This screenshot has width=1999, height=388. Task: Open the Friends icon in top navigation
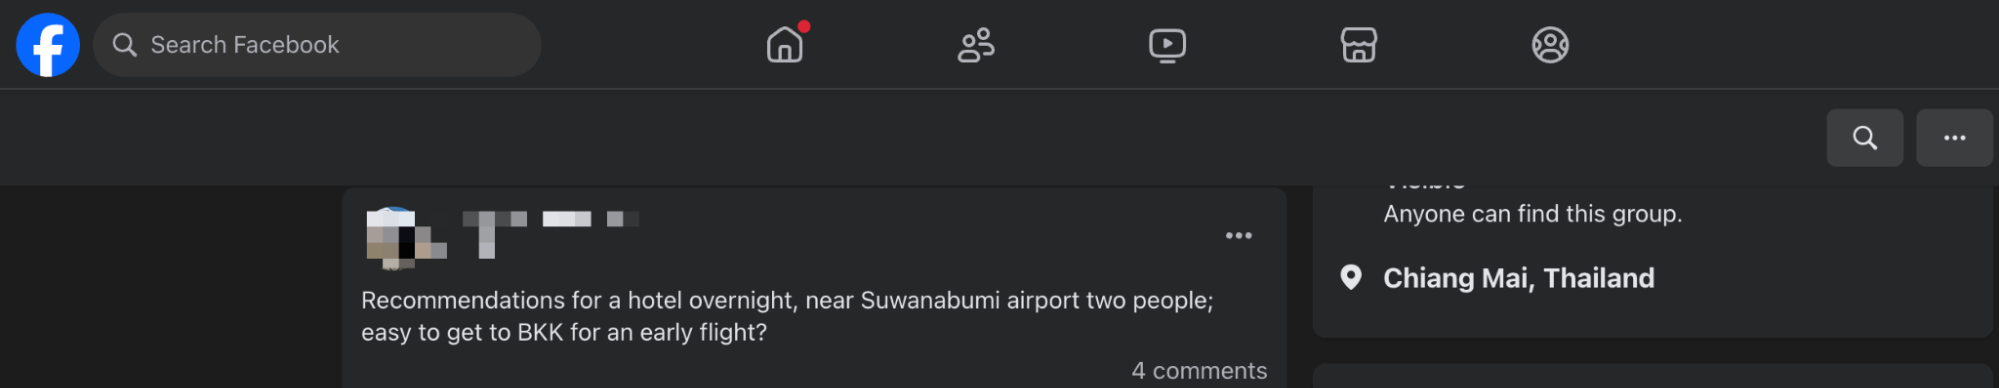click(976, 45)
